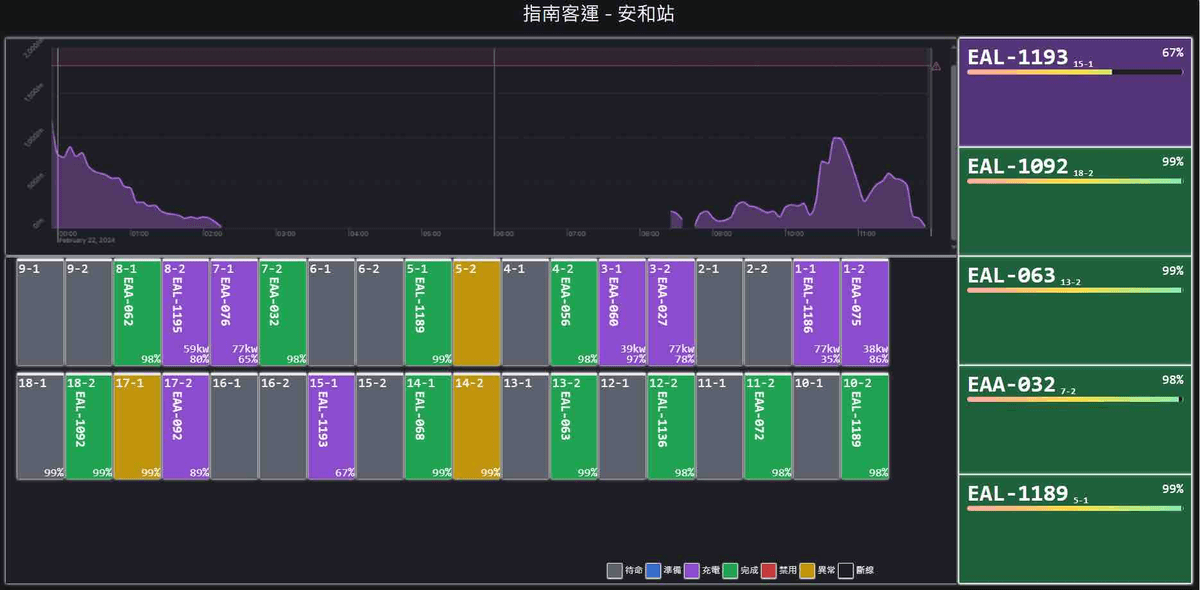Viewport: 1200px width, 590px height.
Task: Click the blue 準備 legend swatch
Action: pos(653,571)
